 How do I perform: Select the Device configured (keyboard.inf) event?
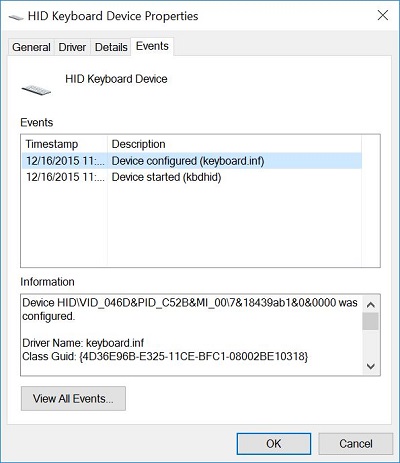coord(192,161)
